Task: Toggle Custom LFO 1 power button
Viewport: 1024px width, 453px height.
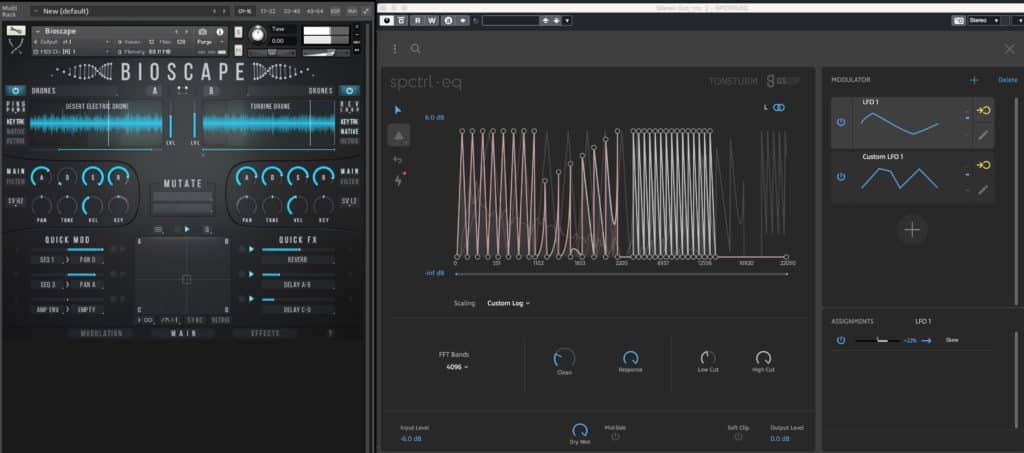Action: (841, 177)
